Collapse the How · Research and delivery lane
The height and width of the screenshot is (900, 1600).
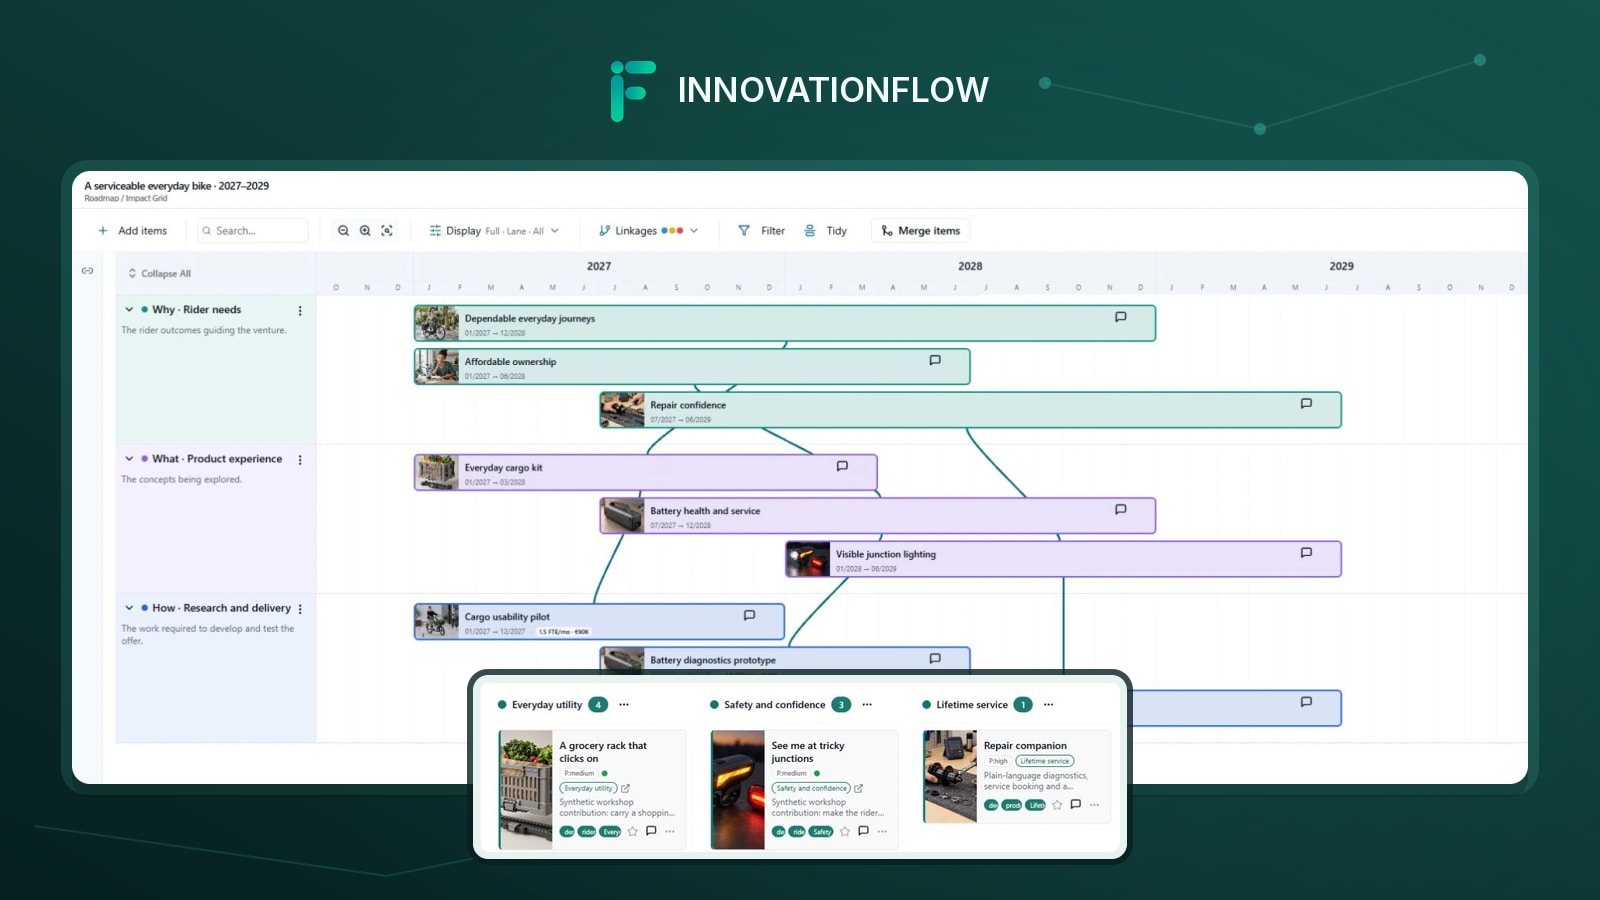pyautogui.click(x=129, y=608)
